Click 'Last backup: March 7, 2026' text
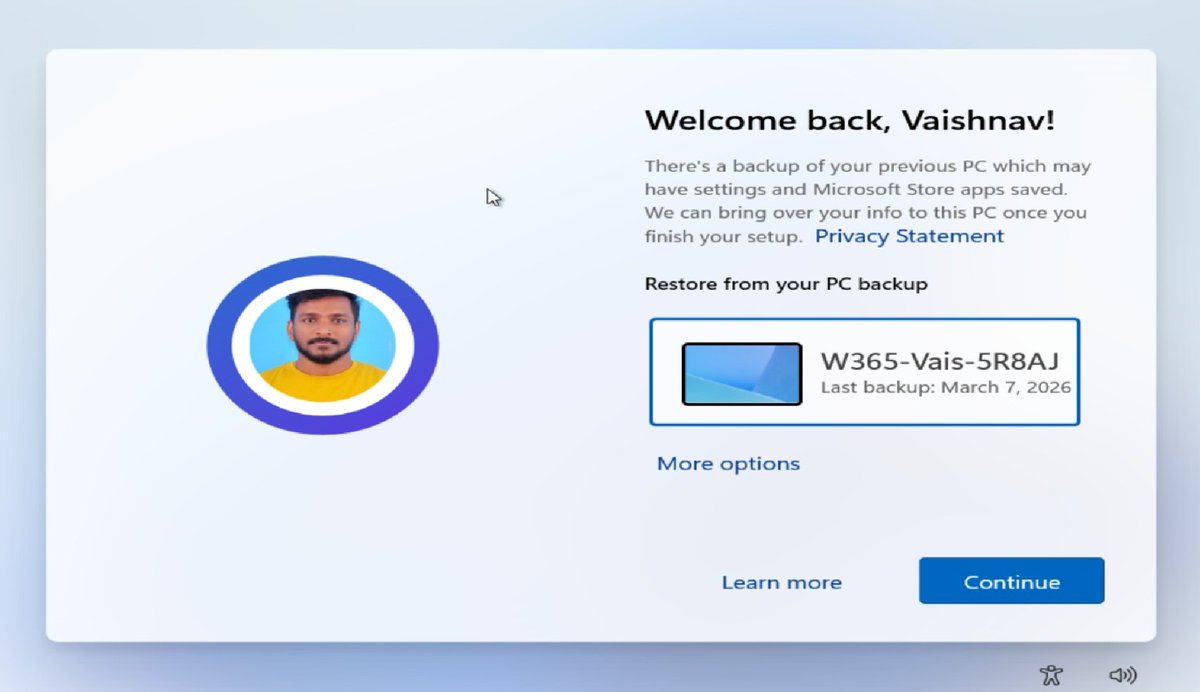 [x=946, y=387]
